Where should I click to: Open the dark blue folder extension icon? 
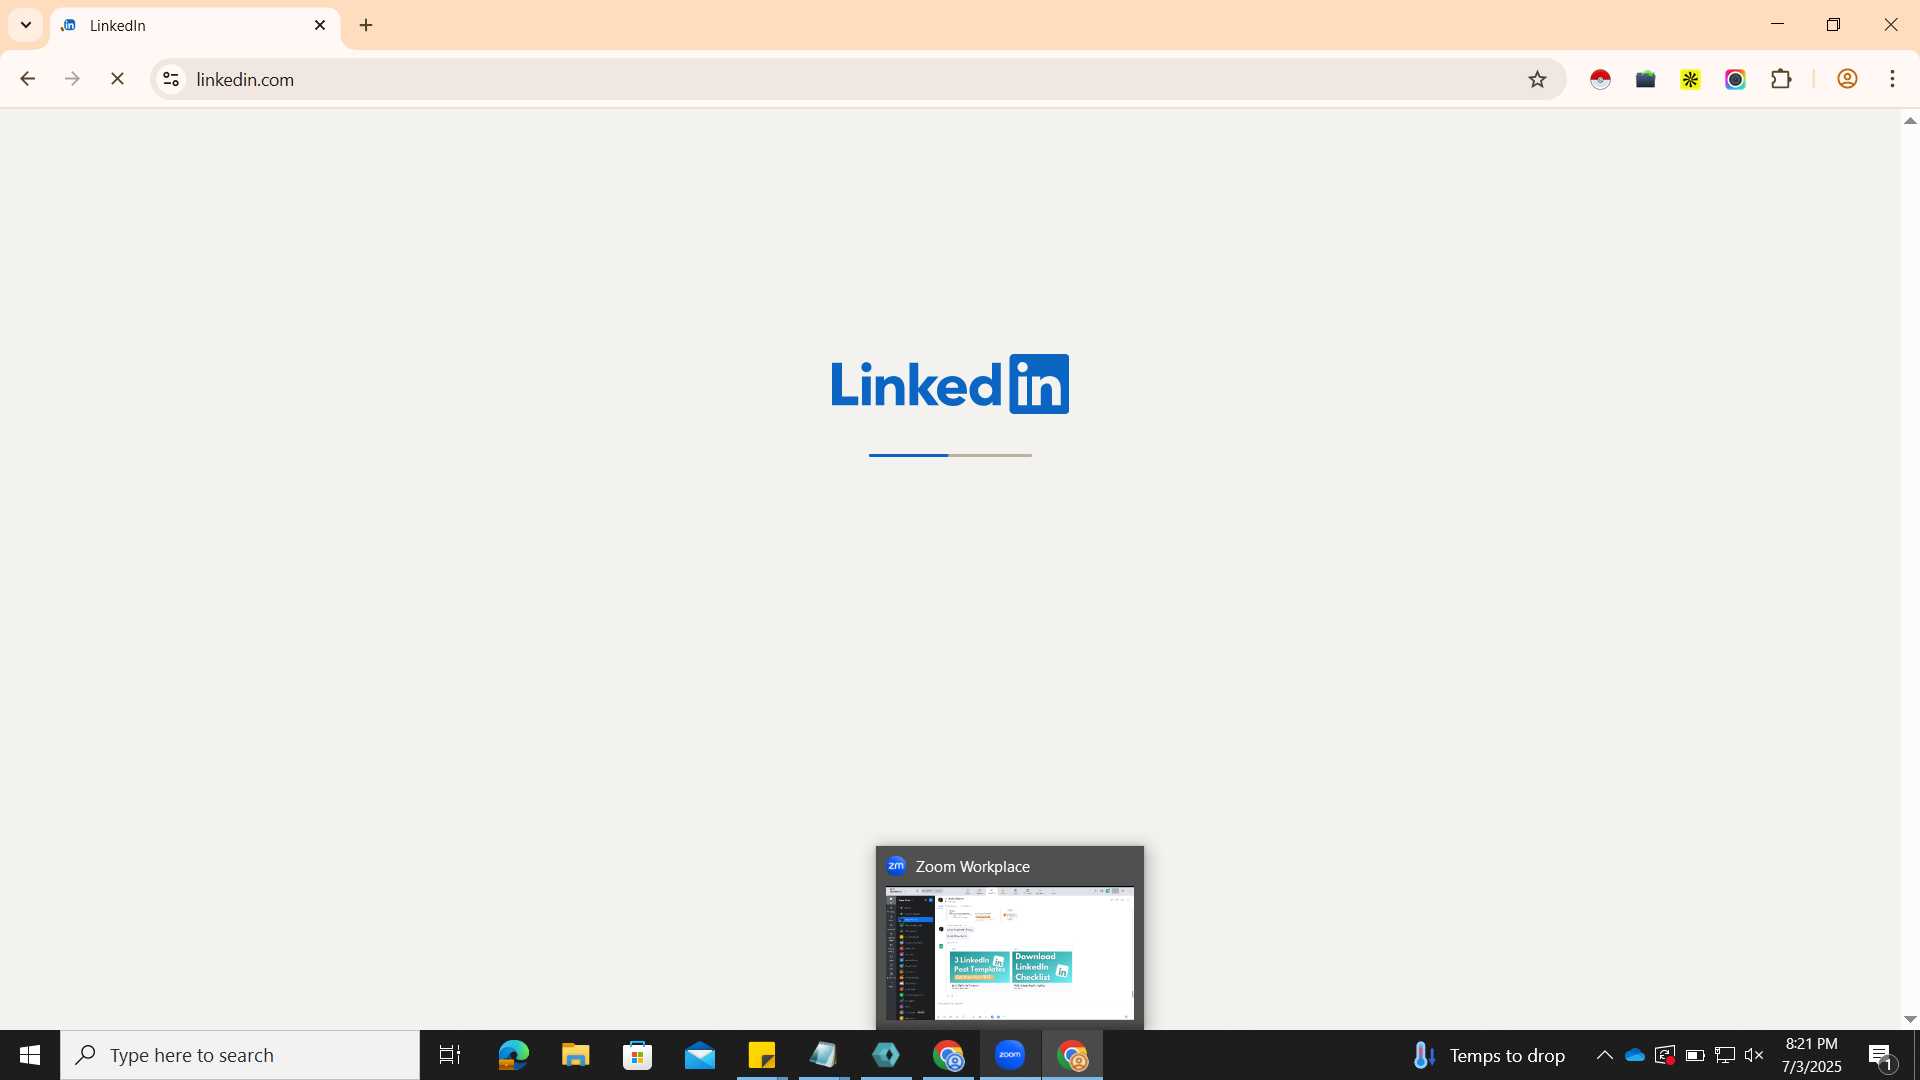(x=1645, y=79)
